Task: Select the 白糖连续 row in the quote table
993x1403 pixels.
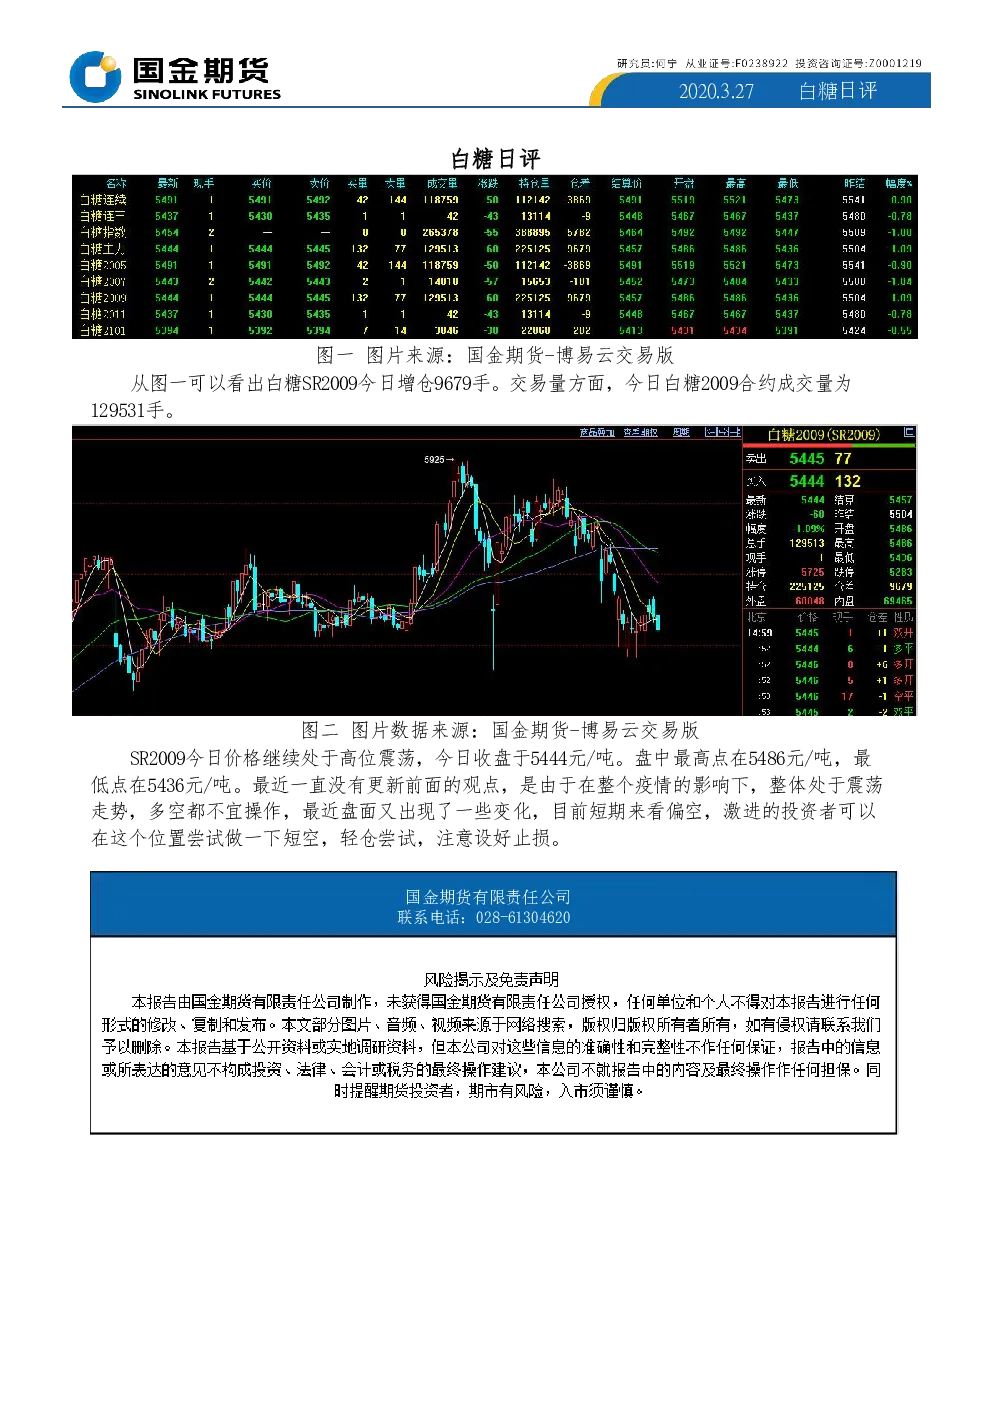Action: [493, 200]
